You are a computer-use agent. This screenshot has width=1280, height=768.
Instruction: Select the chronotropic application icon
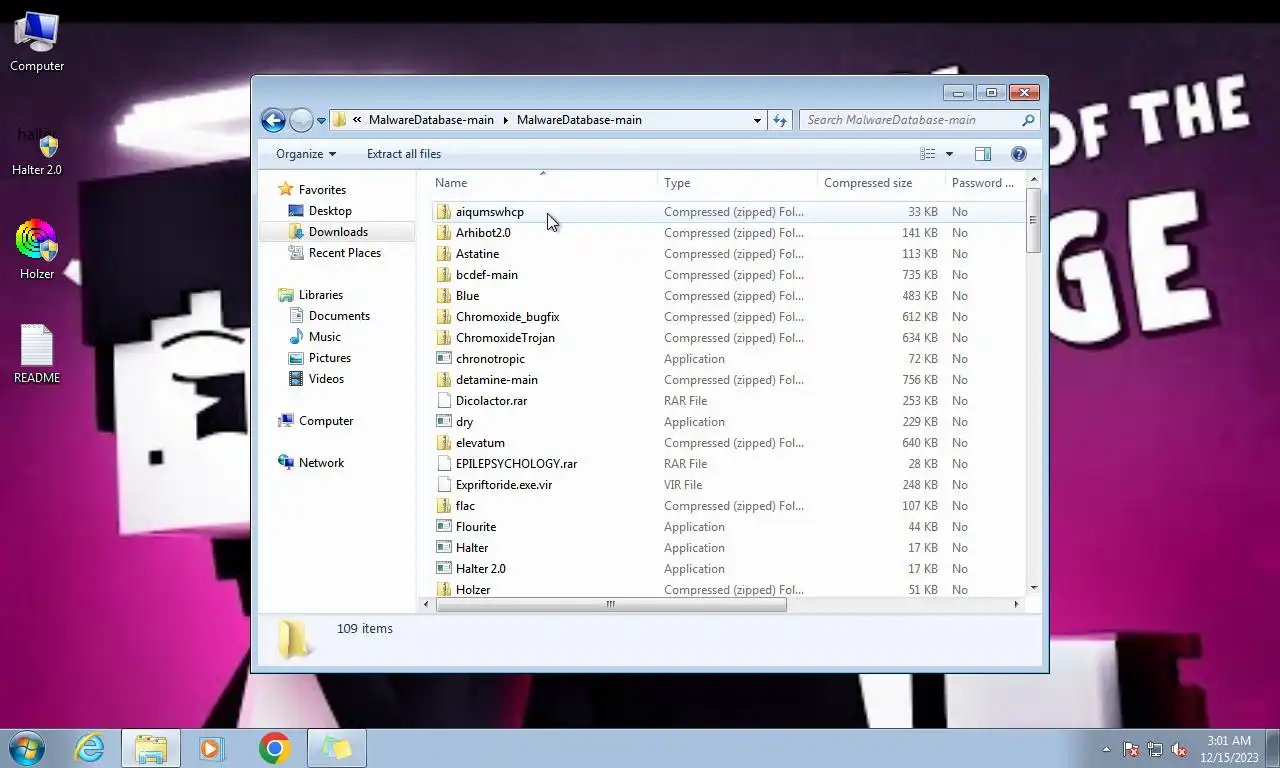444,359
